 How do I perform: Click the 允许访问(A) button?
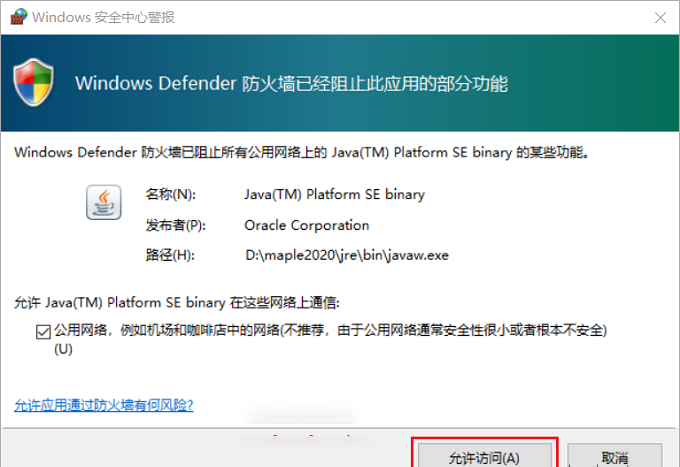click(484, 457)
